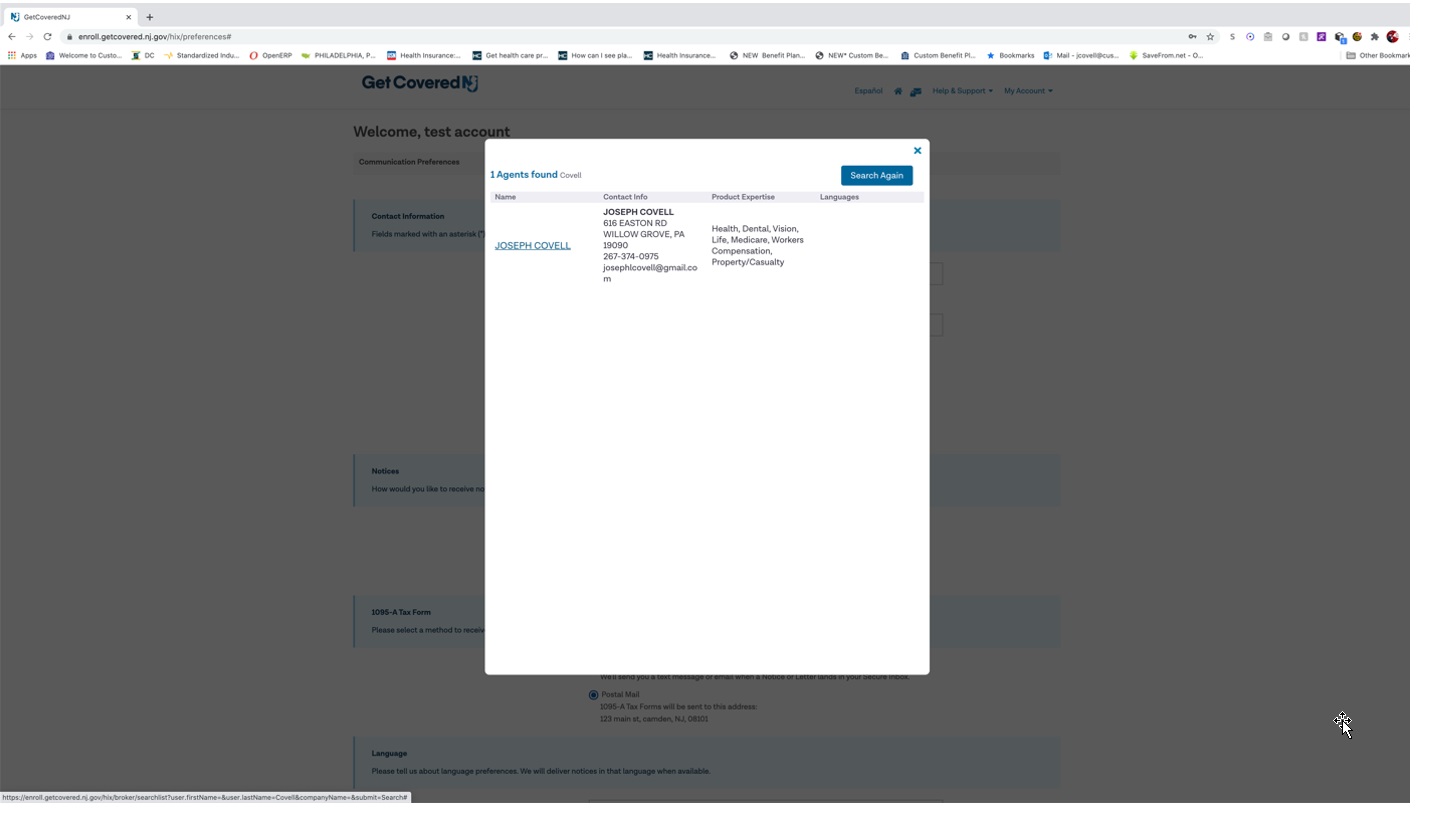Click agent email josephlcovell@gmail.com
The width and height of the screenshot is (1443, 814).
[650, 273]
